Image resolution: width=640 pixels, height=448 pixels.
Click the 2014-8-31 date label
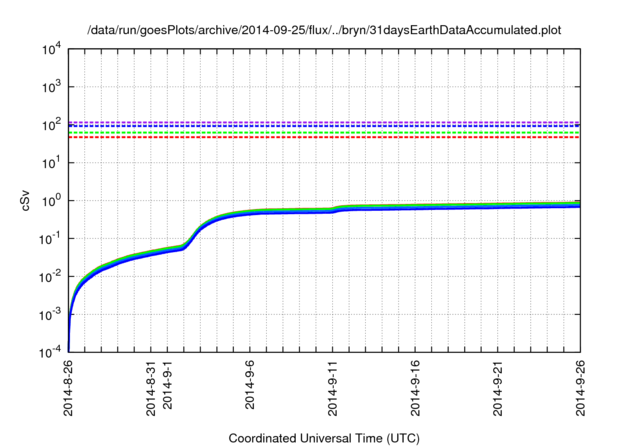click(x=151, y=388)
